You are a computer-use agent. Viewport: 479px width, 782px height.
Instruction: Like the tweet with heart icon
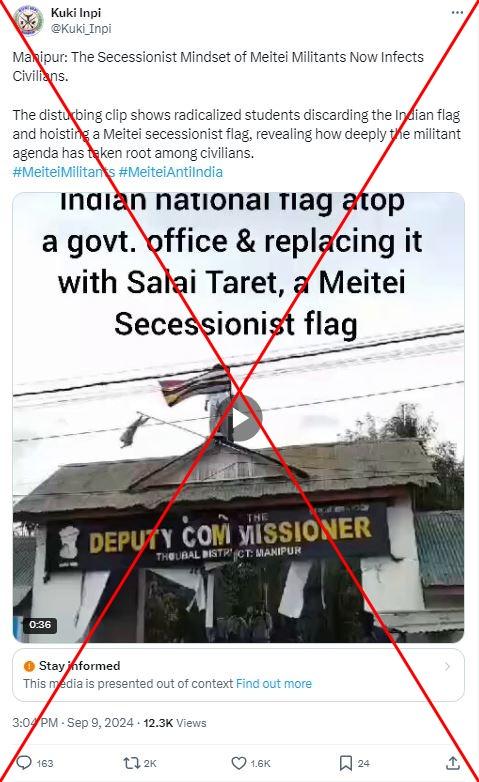point(239,763)
